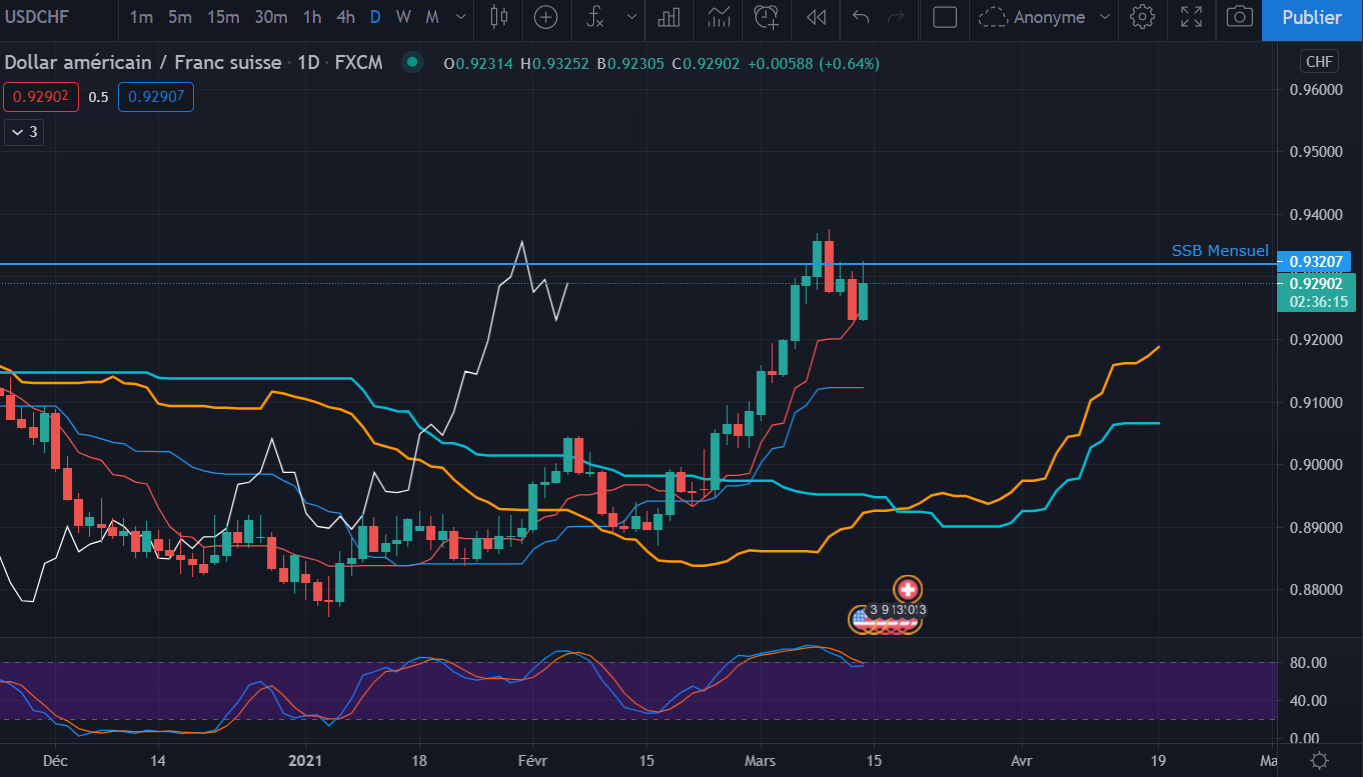Undo the last chart action
This screenshot has width=1363, height=777.
click(861, 17)
